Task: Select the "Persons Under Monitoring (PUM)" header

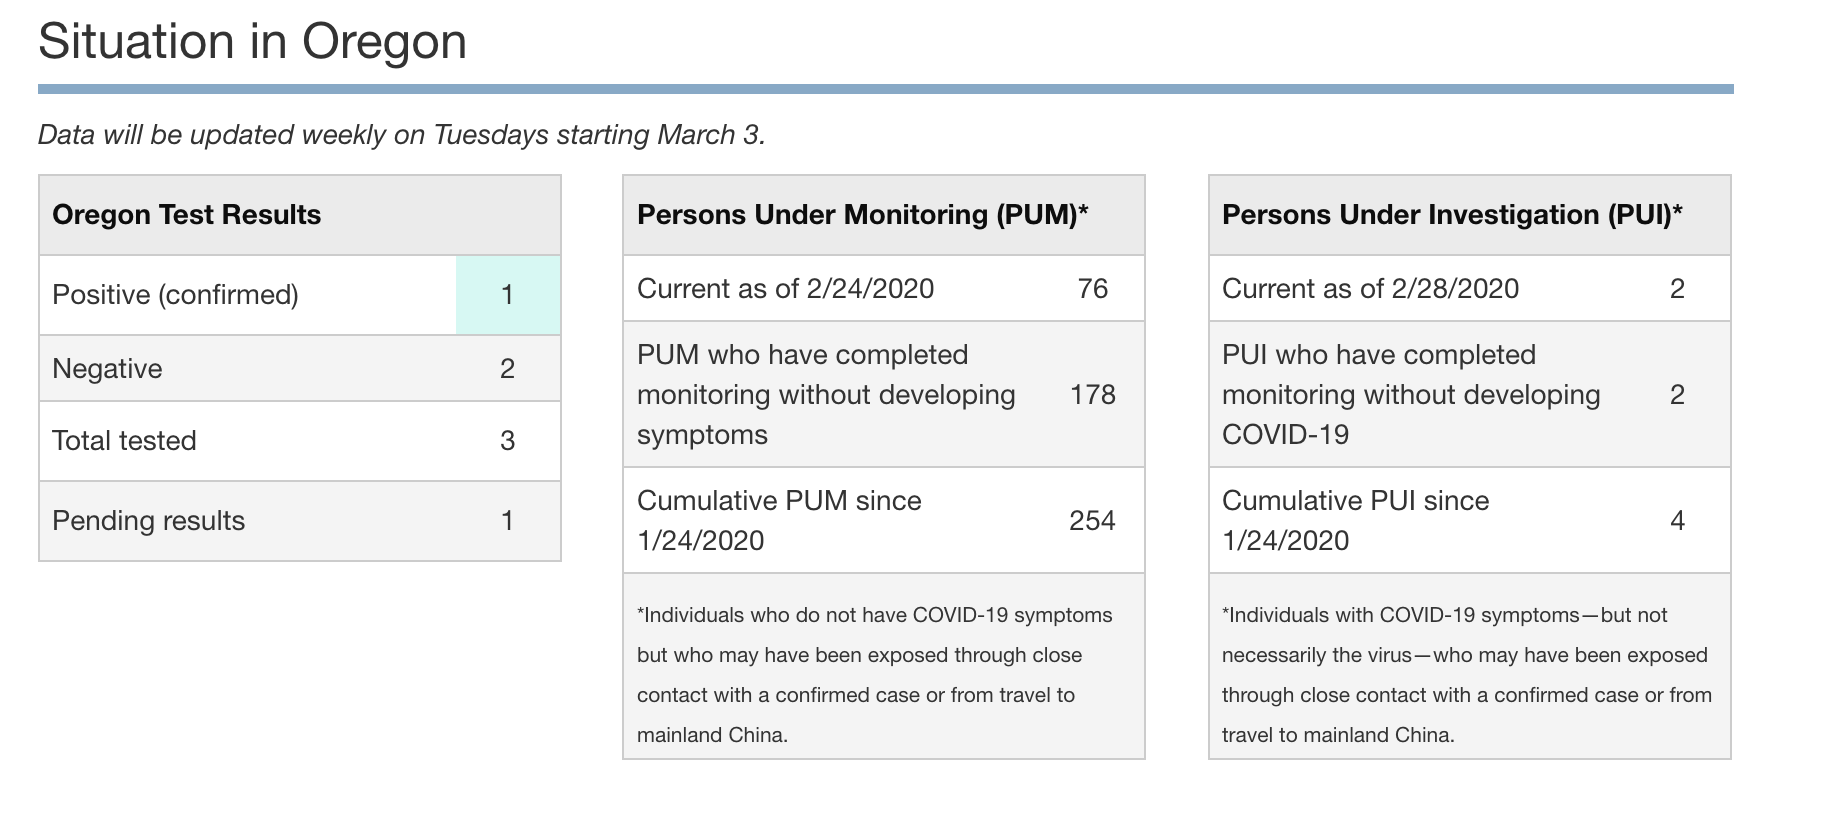Action: [x=862, y=215]
